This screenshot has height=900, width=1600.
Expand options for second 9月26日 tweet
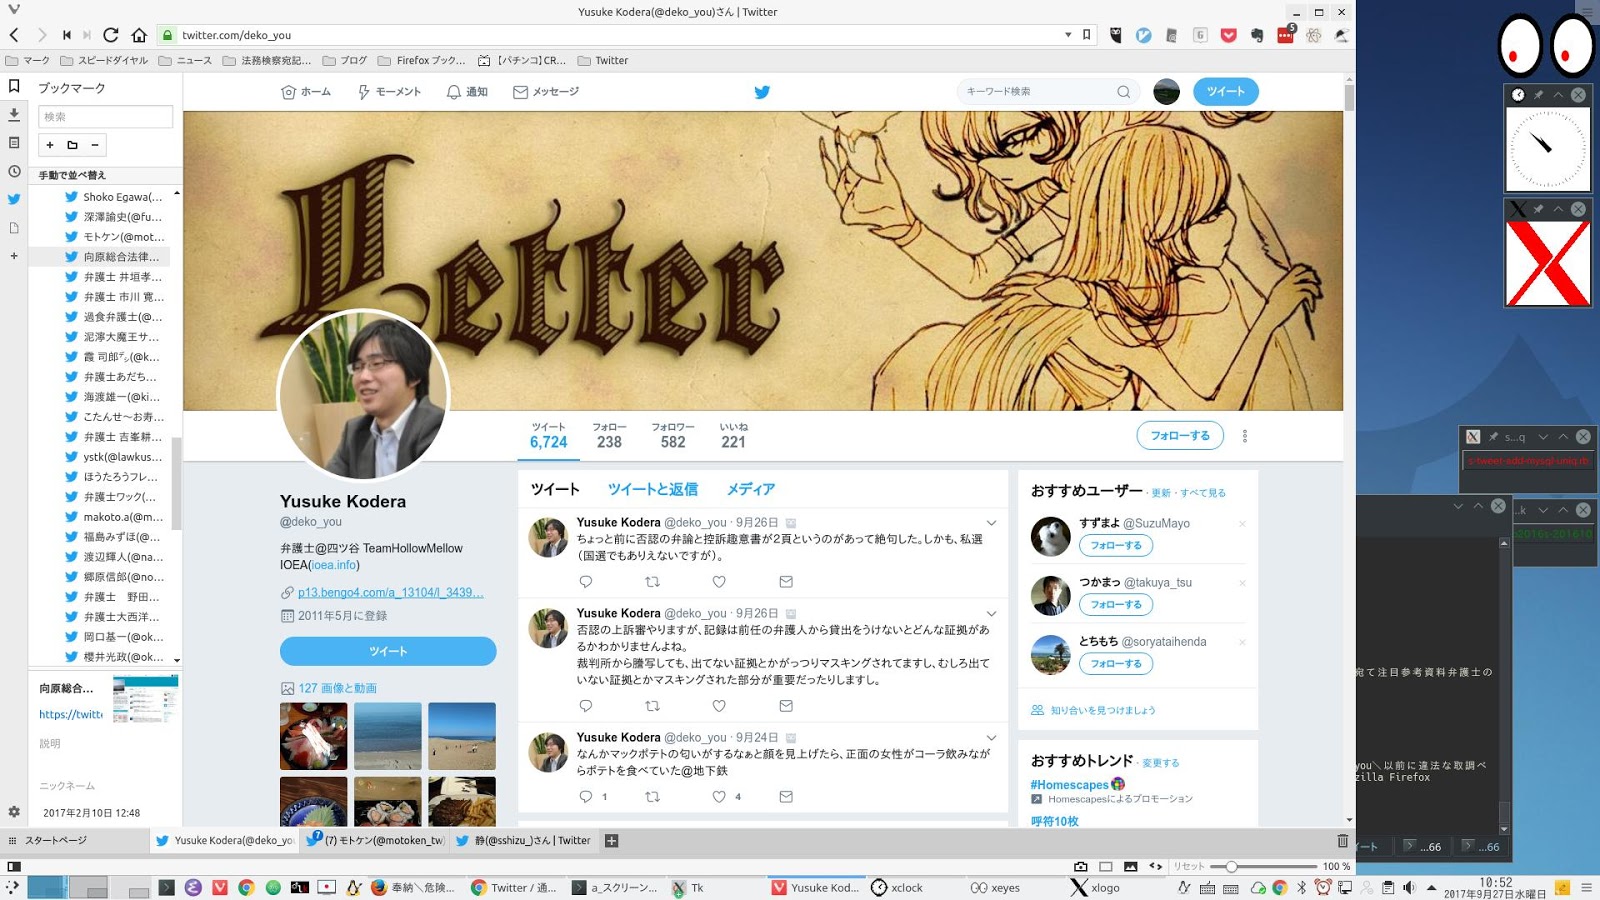click(x=991, y=614)
